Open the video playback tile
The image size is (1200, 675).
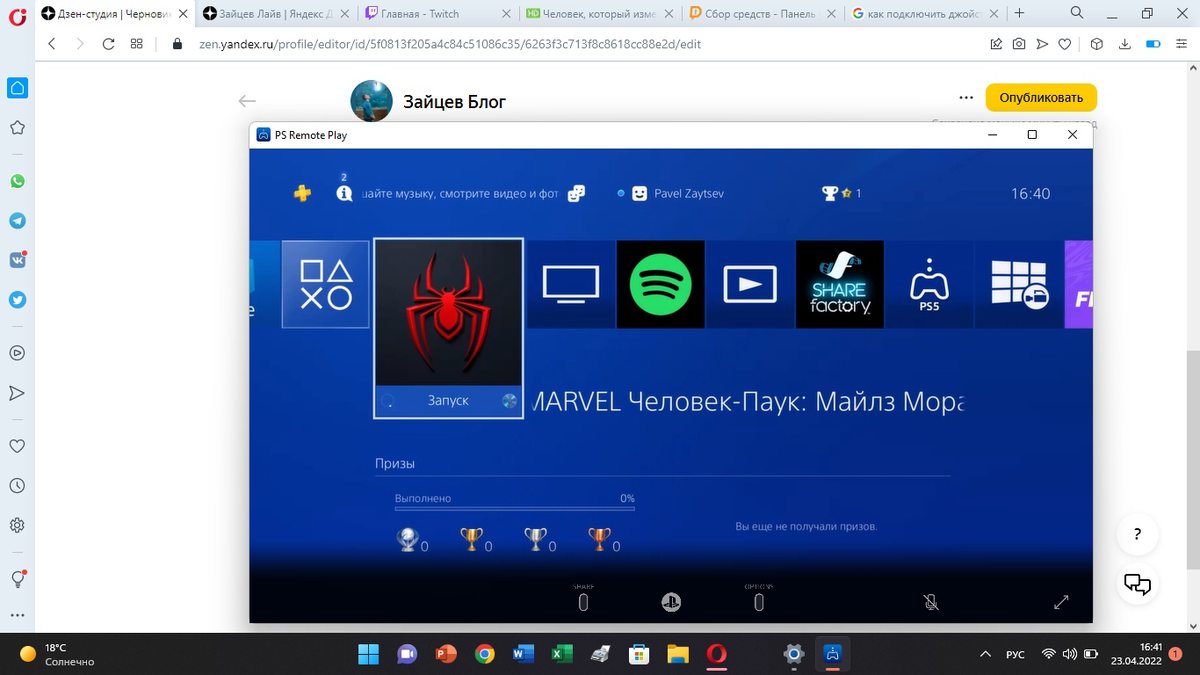(x=750, y=284)
